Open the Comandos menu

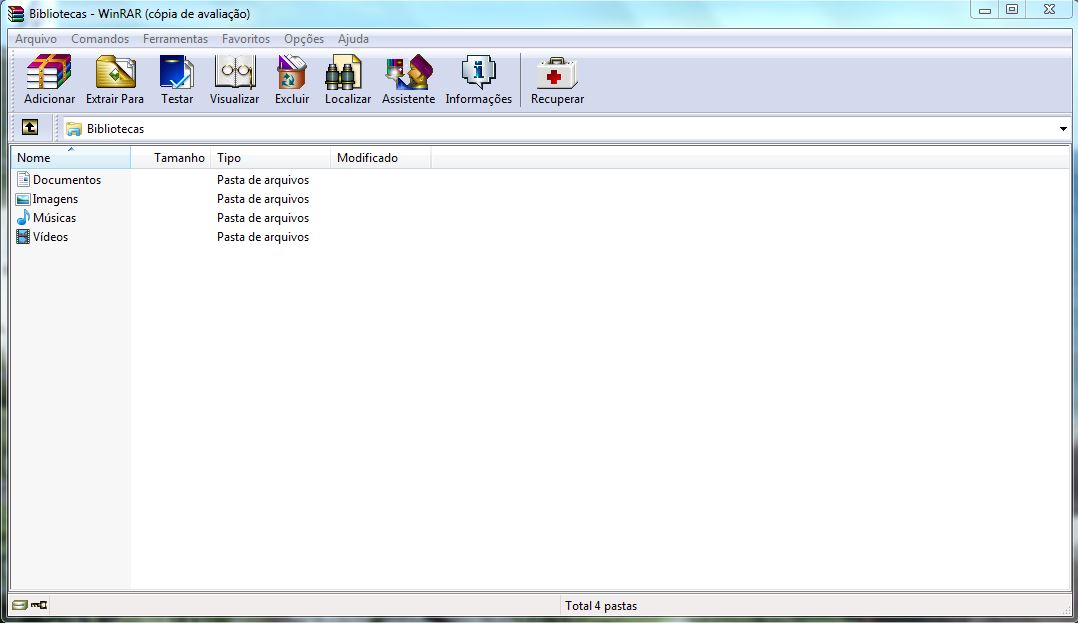point(100,39)
